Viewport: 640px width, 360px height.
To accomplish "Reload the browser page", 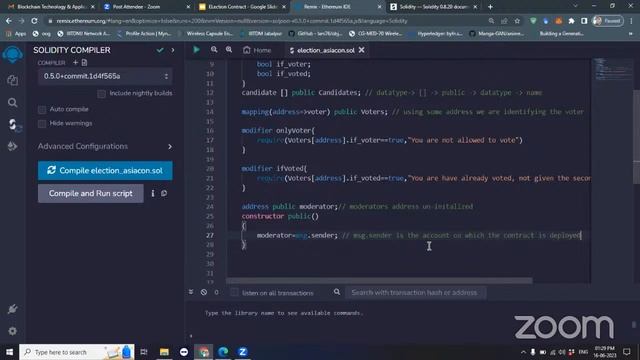I will pos(34,21).
